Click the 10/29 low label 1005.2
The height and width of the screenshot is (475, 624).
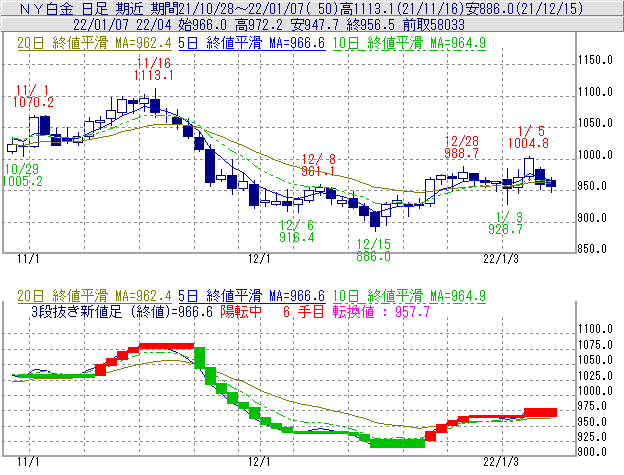click(22, 181)
